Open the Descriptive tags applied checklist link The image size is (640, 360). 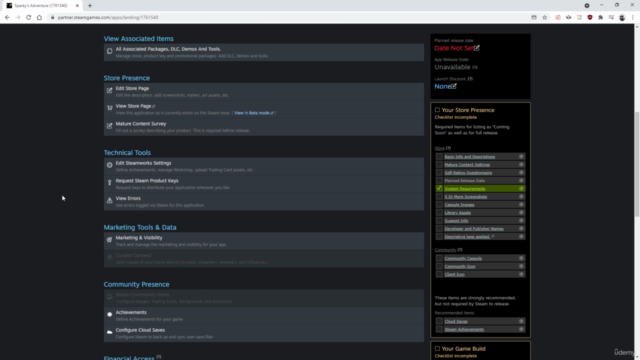pyautogui.click(x=467, y=237)
